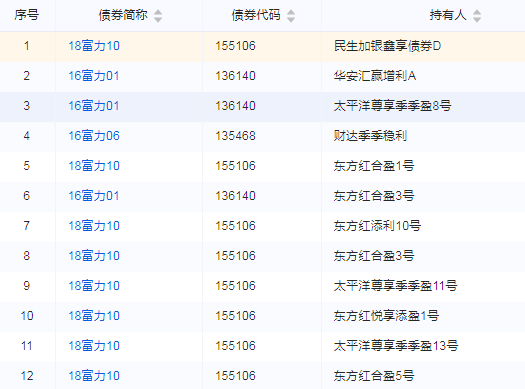525x389 pixels.
Task: Open 18富力10 link in row 12
Action: point(94,376)
